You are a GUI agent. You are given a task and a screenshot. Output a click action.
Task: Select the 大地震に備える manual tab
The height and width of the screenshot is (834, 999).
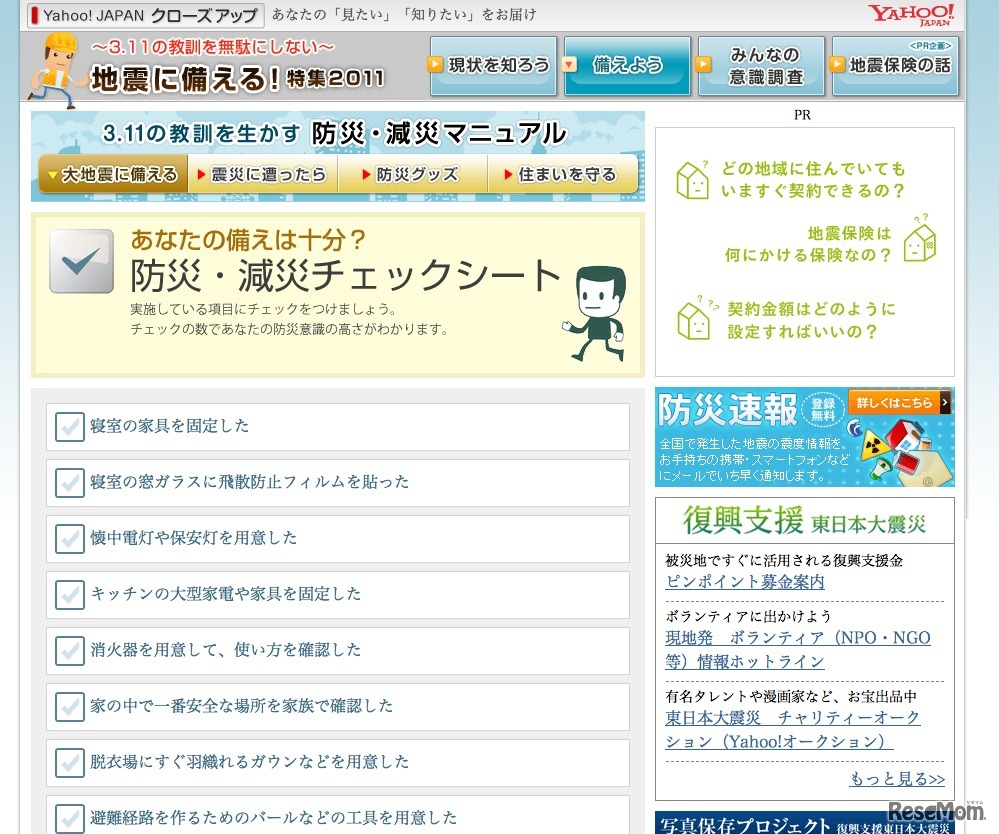tap(113, 174)
